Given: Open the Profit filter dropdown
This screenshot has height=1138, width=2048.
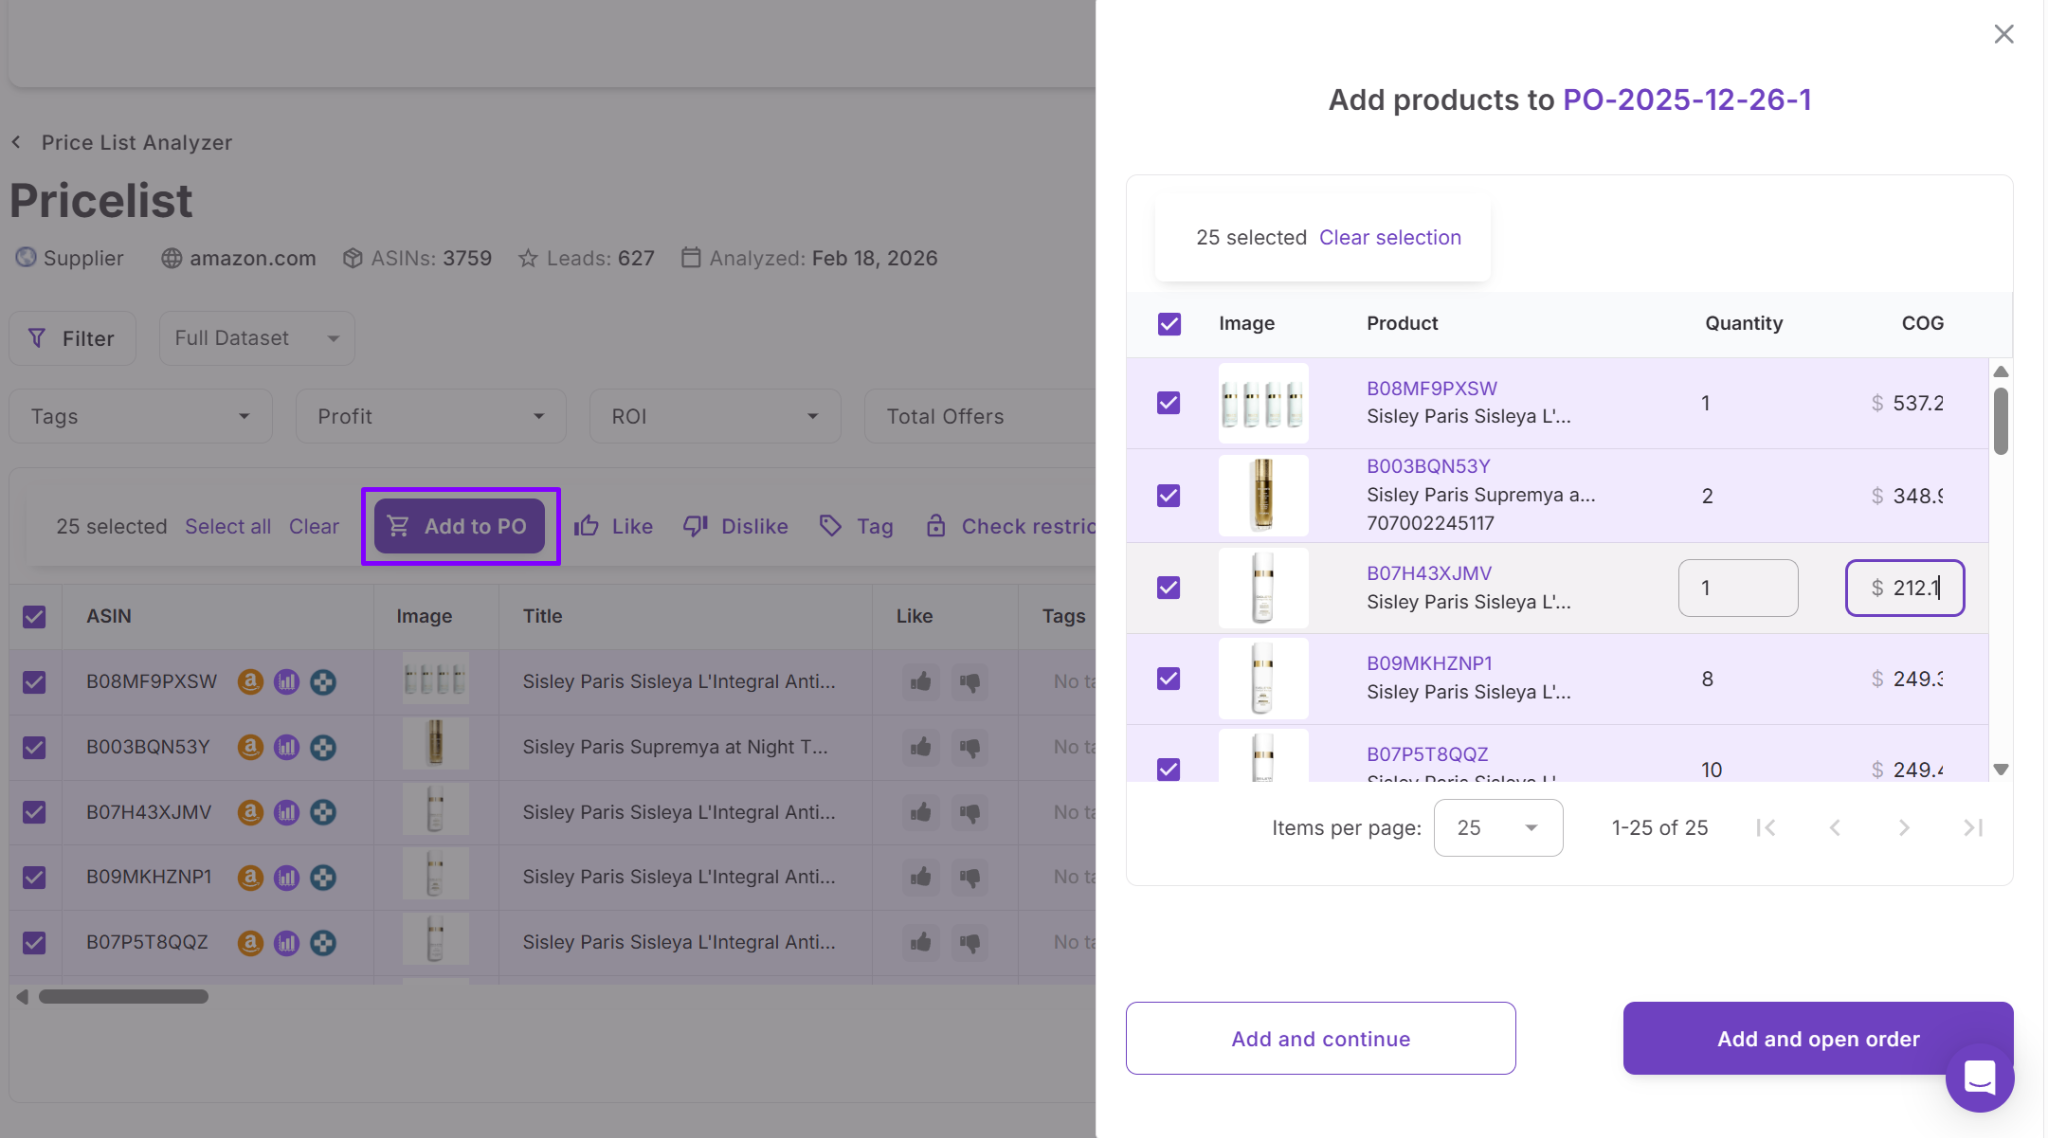Looking at the screenshot, I should point(430,416).
